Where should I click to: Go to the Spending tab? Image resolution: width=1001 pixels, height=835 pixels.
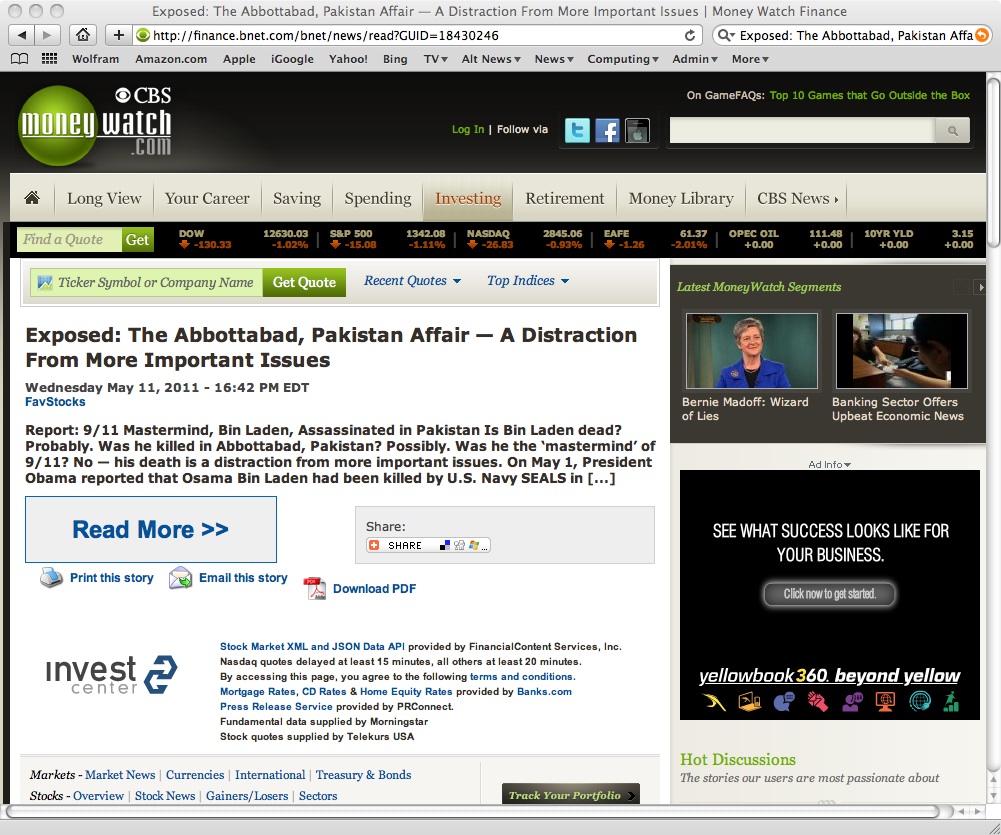pyautogui.click(x=378, y=198)
